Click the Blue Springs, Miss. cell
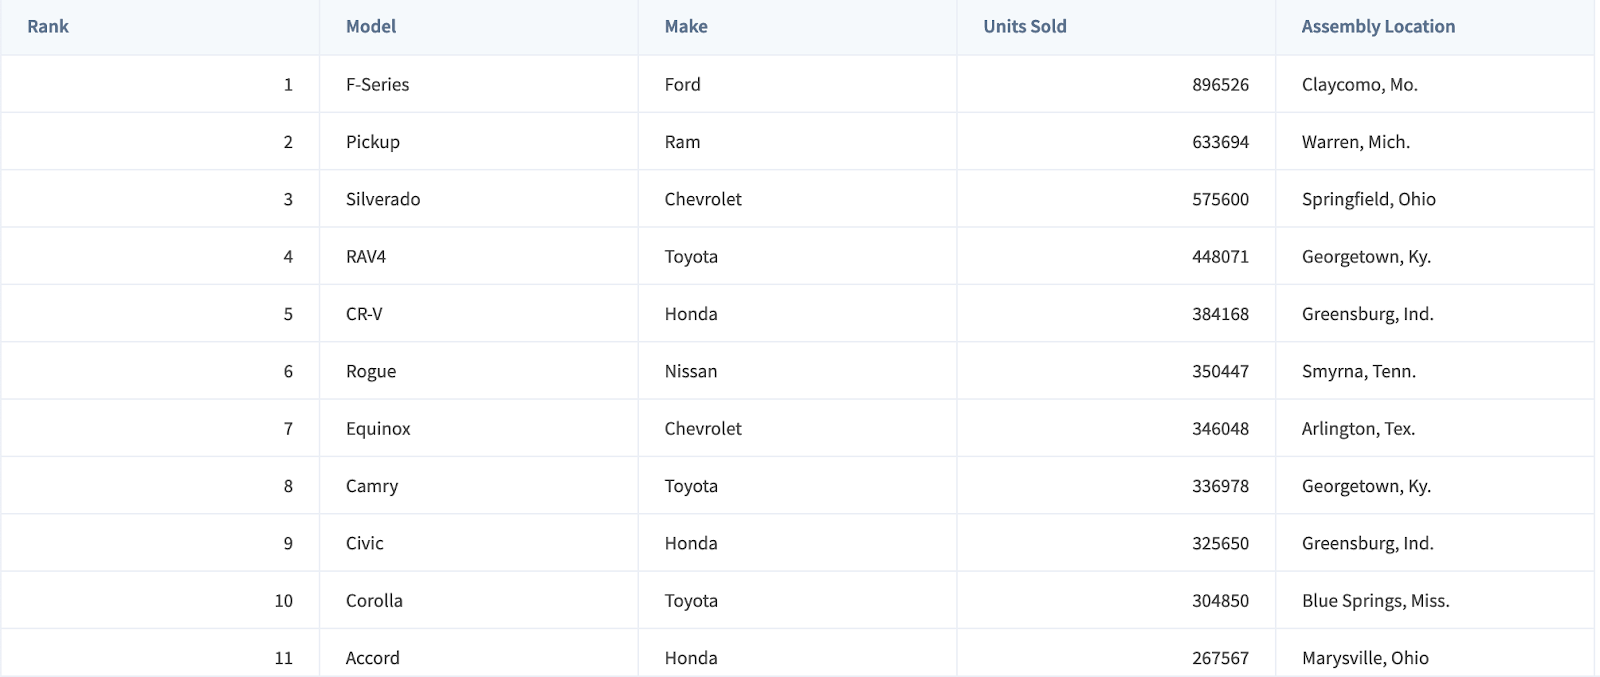The image size is (1600, 677). click(1376, 601)
